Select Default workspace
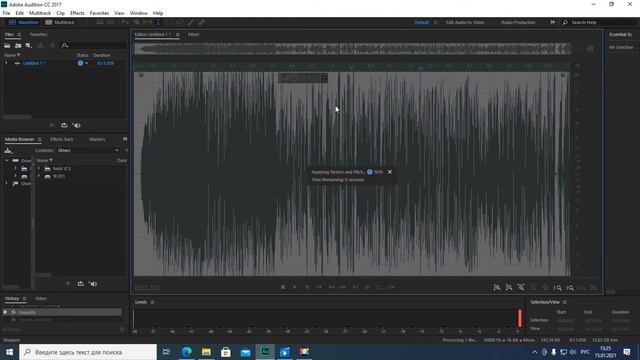The height and width of the screenshot is (360, 640). click(x=422, y=22)
